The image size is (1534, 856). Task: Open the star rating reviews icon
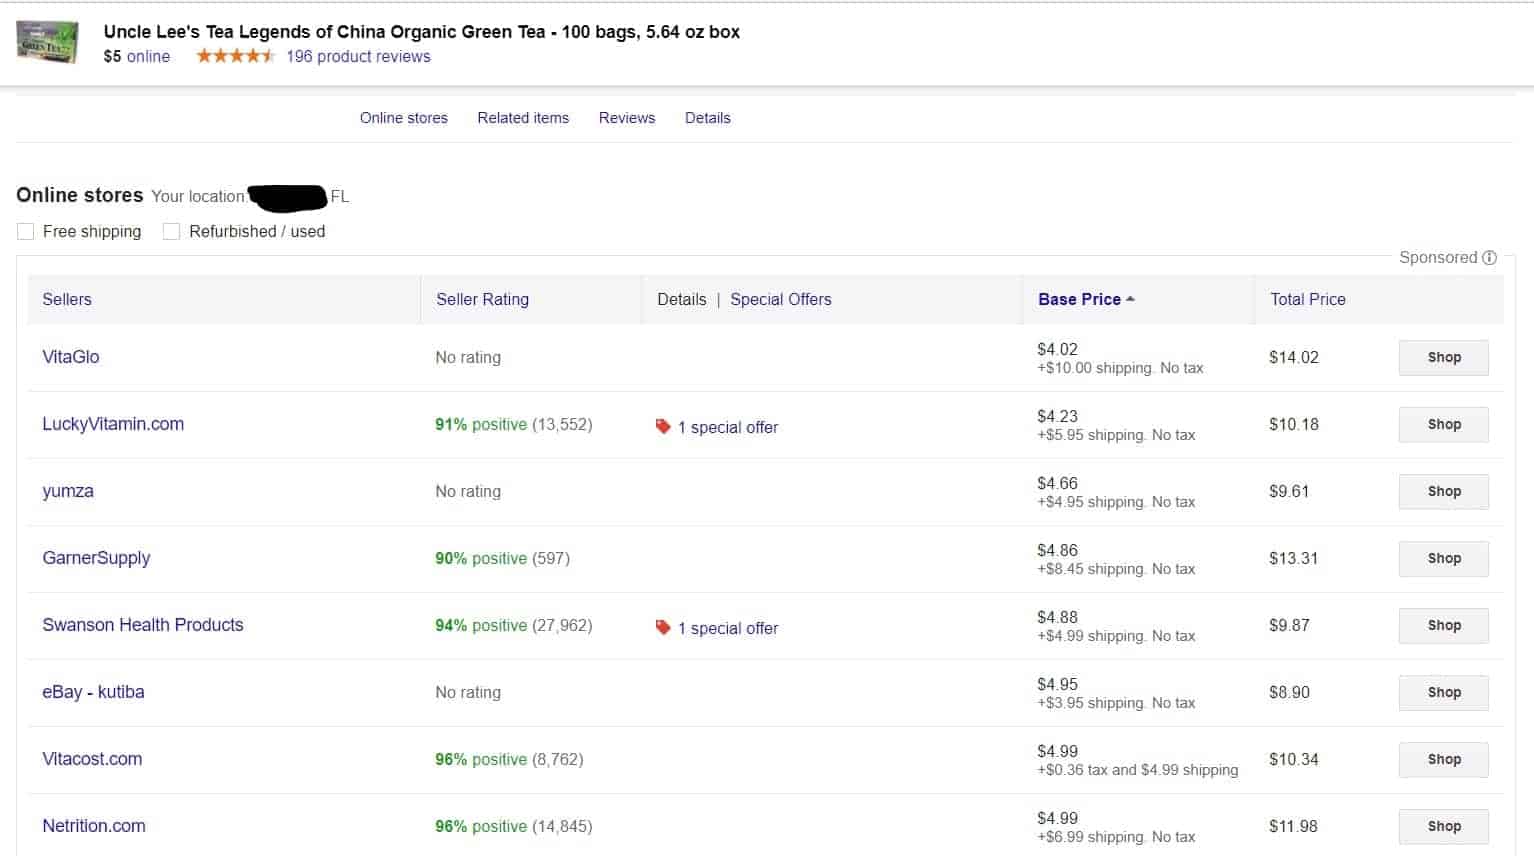click(235, 56)
